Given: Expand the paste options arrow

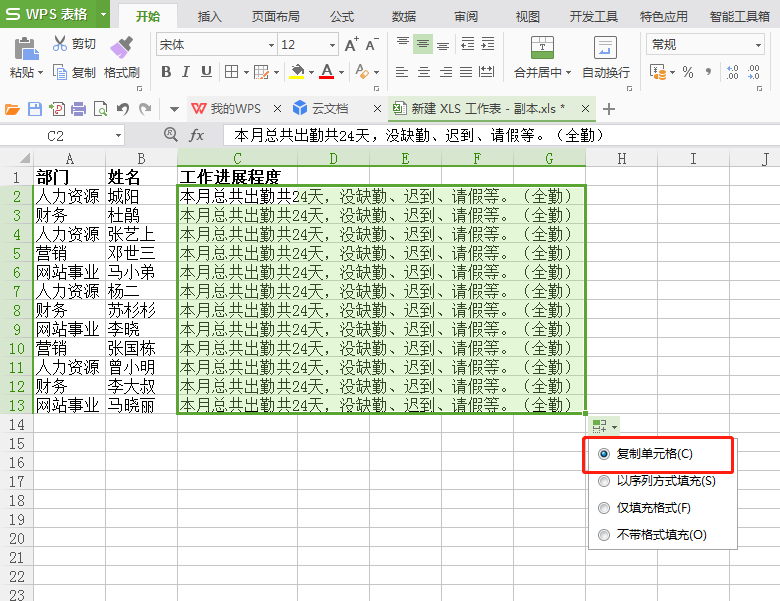Looking at the screenshot, I should point(40,73).
